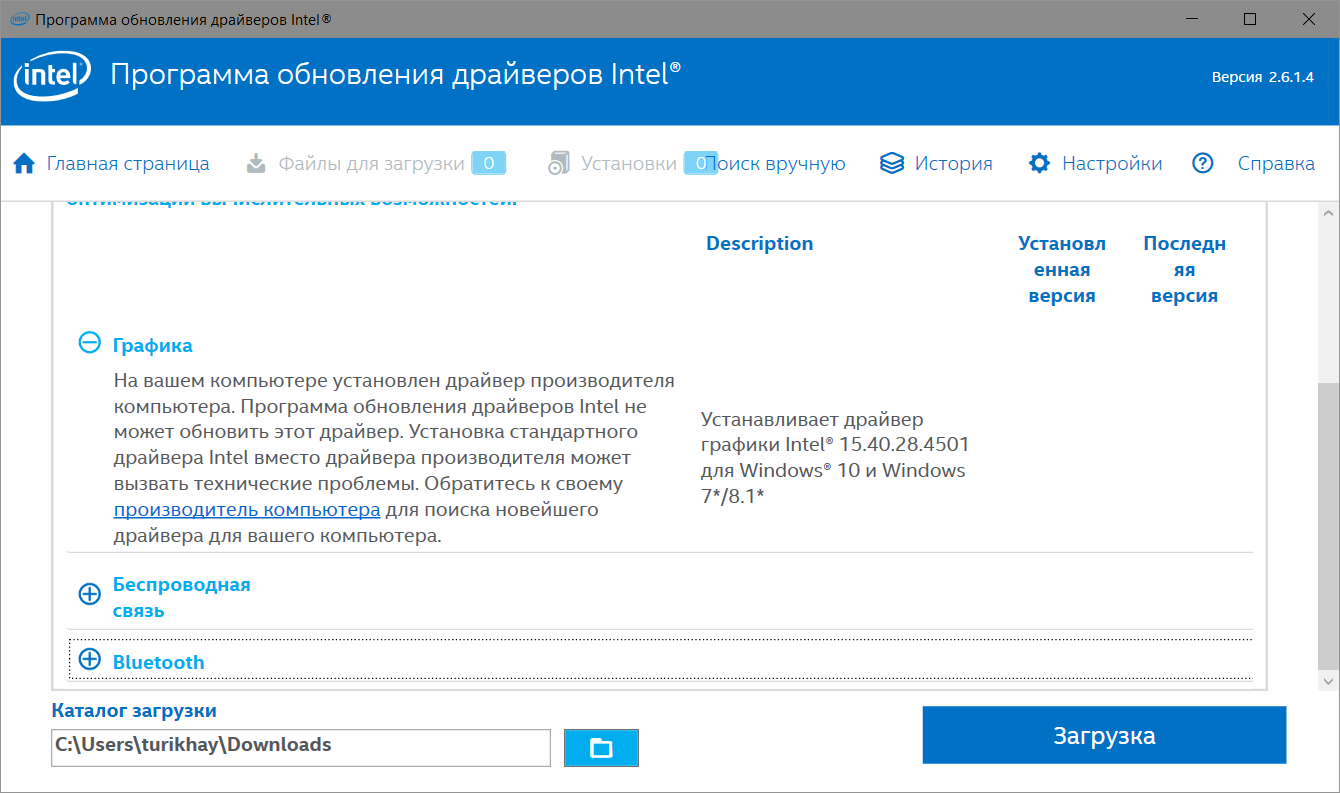Click the files download counter badge

click(x=489, y=163)
